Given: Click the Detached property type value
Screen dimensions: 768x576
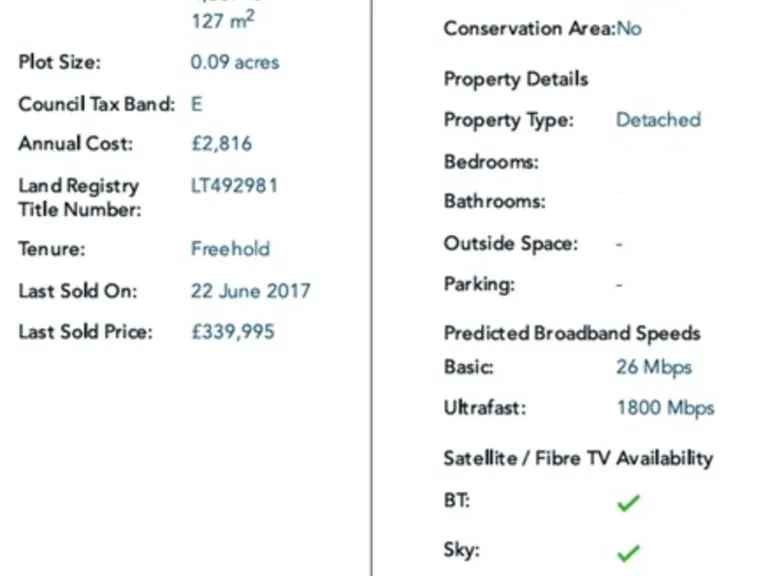Looking at the screenshot, I should pos(658,120).
